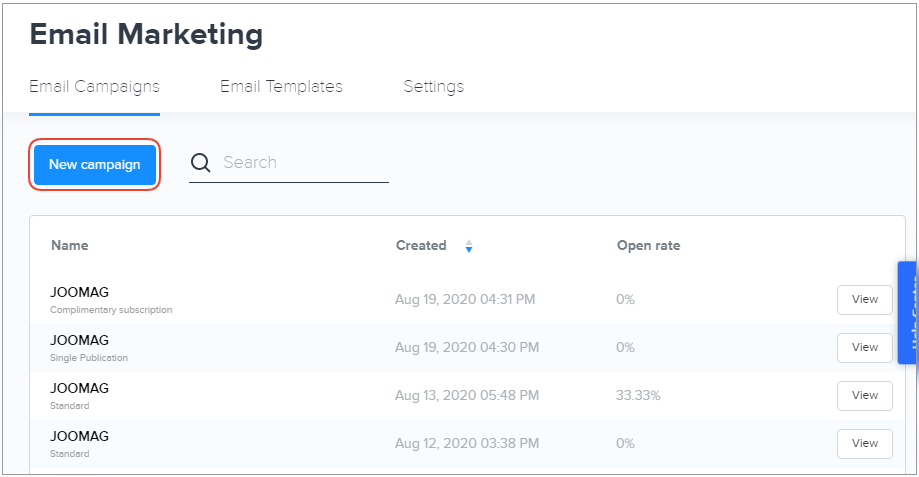
Task: Open the JOOMAG Single Publication row
Action: pyautogui.click(x=80, y=340)
